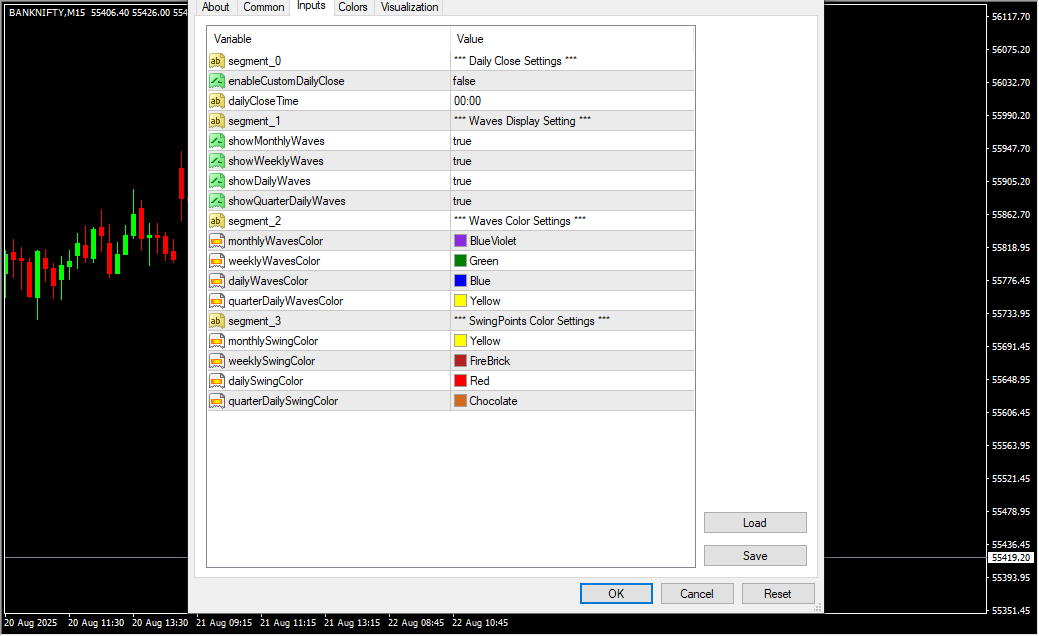The height and width of the screenshot is (636, 1039).
Task: Open the weeklyWavesColor Green value dropdown
Action: coord(571,261)
